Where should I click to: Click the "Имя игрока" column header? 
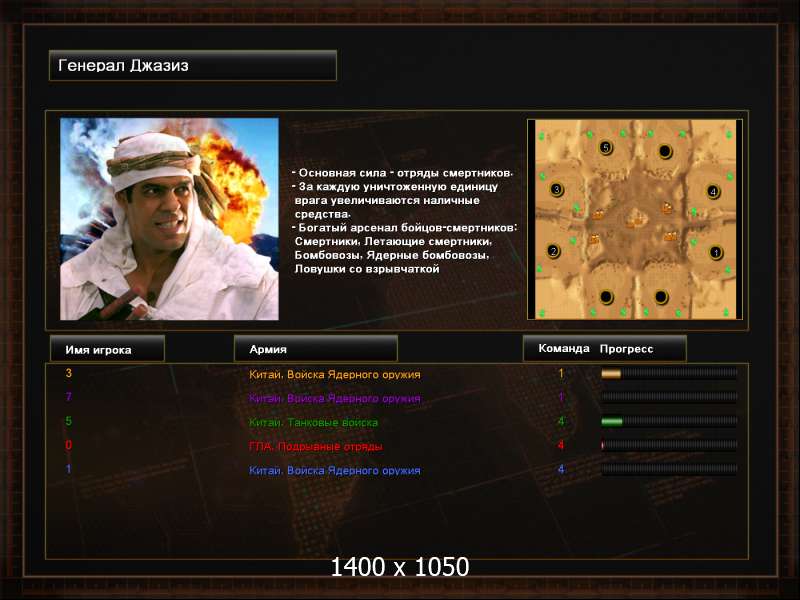[x=107, y=349]
